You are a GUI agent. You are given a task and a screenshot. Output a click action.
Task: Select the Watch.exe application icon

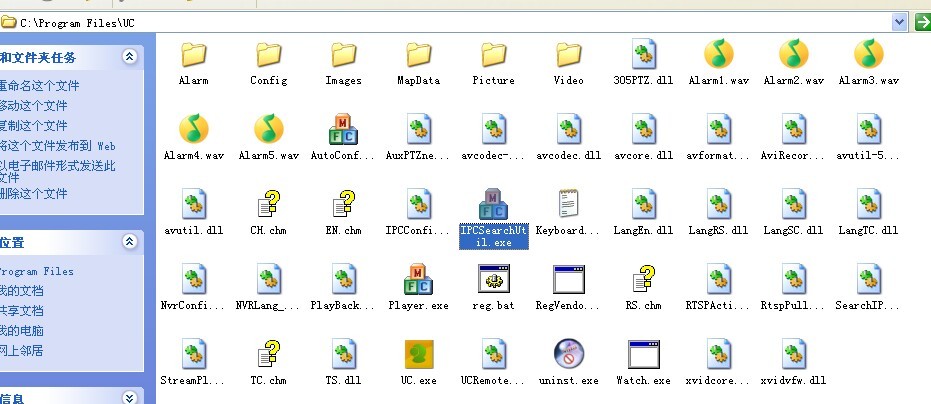[x=644, y=354]
